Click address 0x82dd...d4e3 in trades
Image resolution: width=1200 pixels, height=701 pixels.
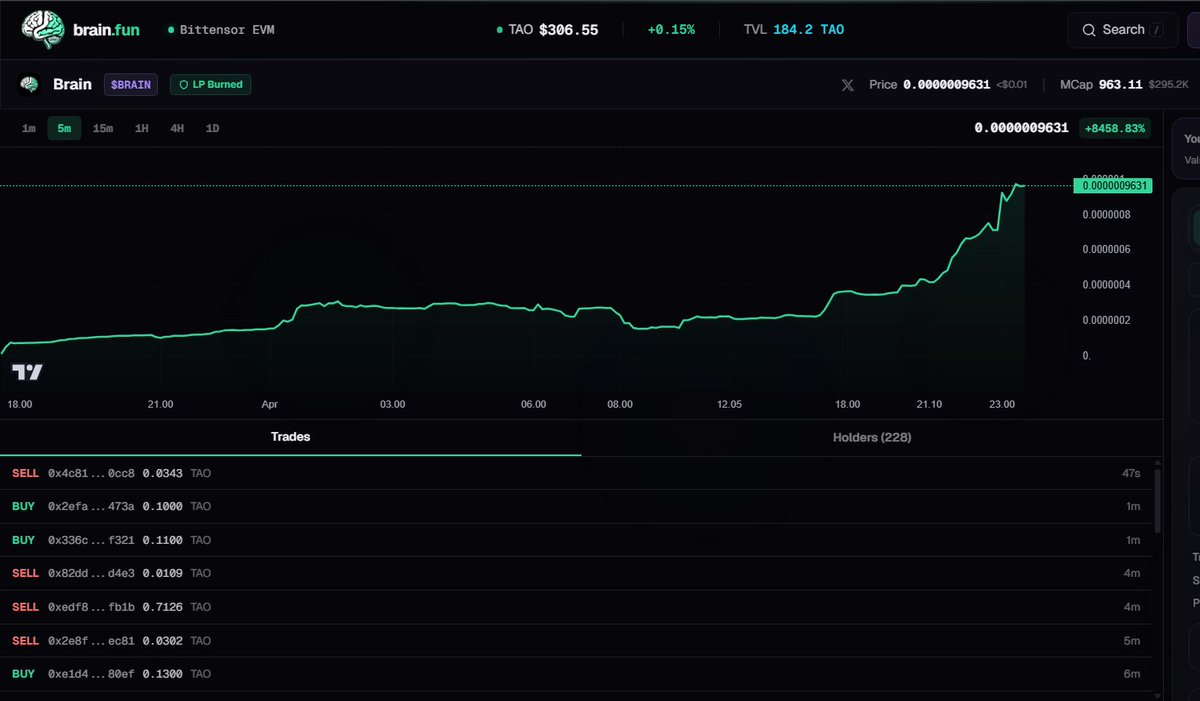[91, 573]
